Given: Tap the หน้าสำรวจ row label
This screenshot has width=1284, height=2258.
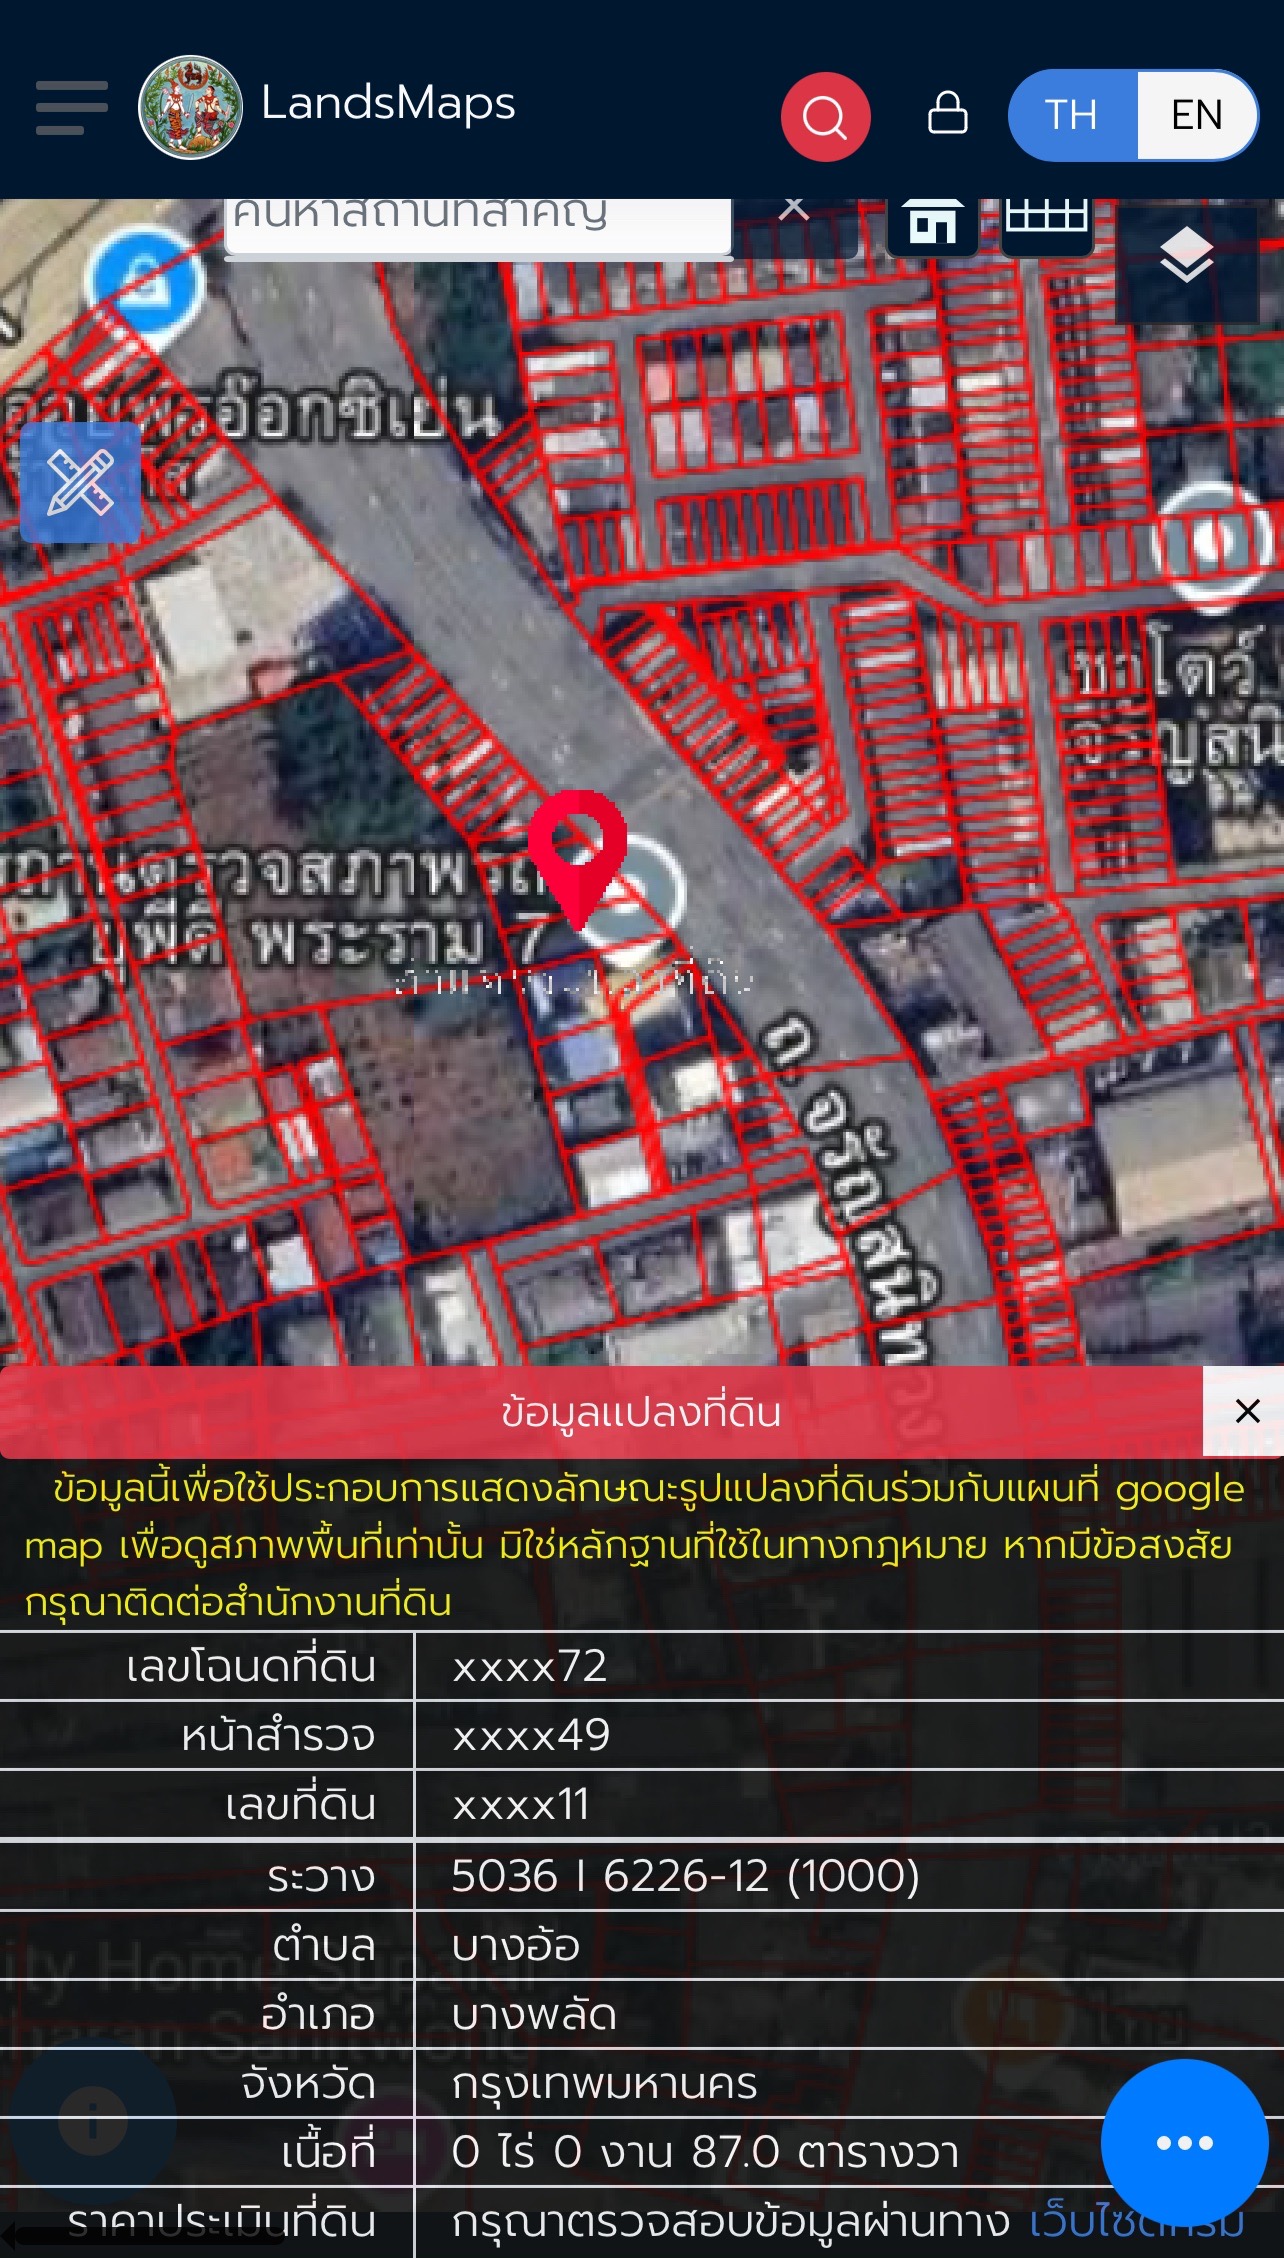Looking at the screenshot, I should click(278, 1736).
